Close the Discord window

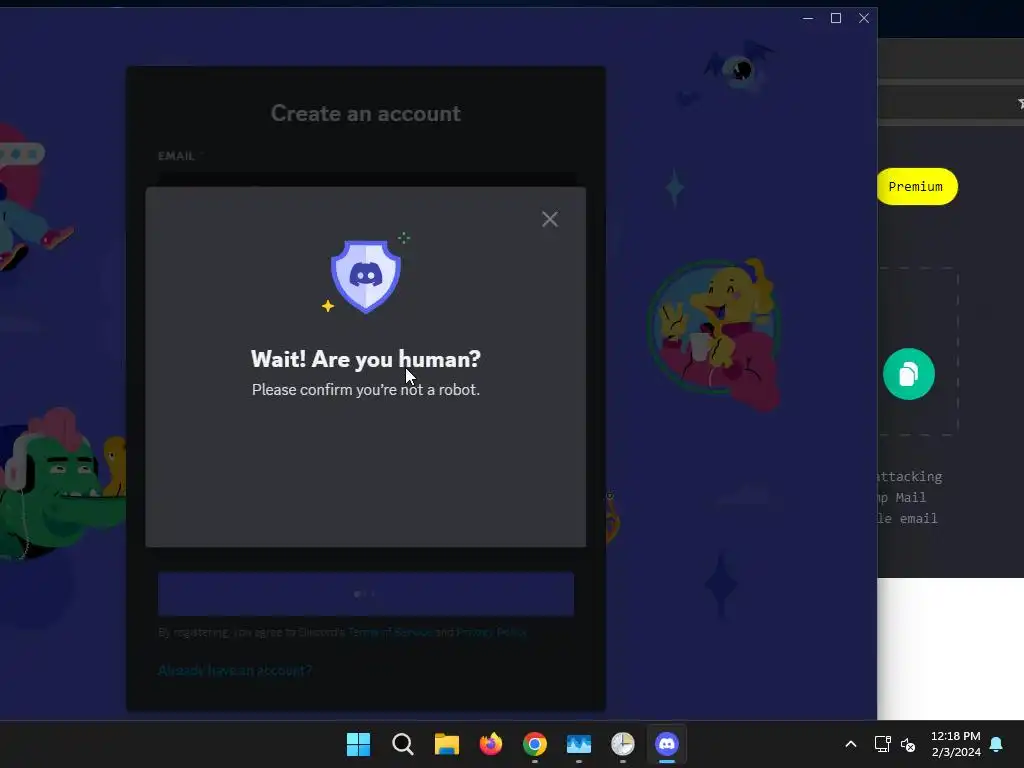pos(863,18)
